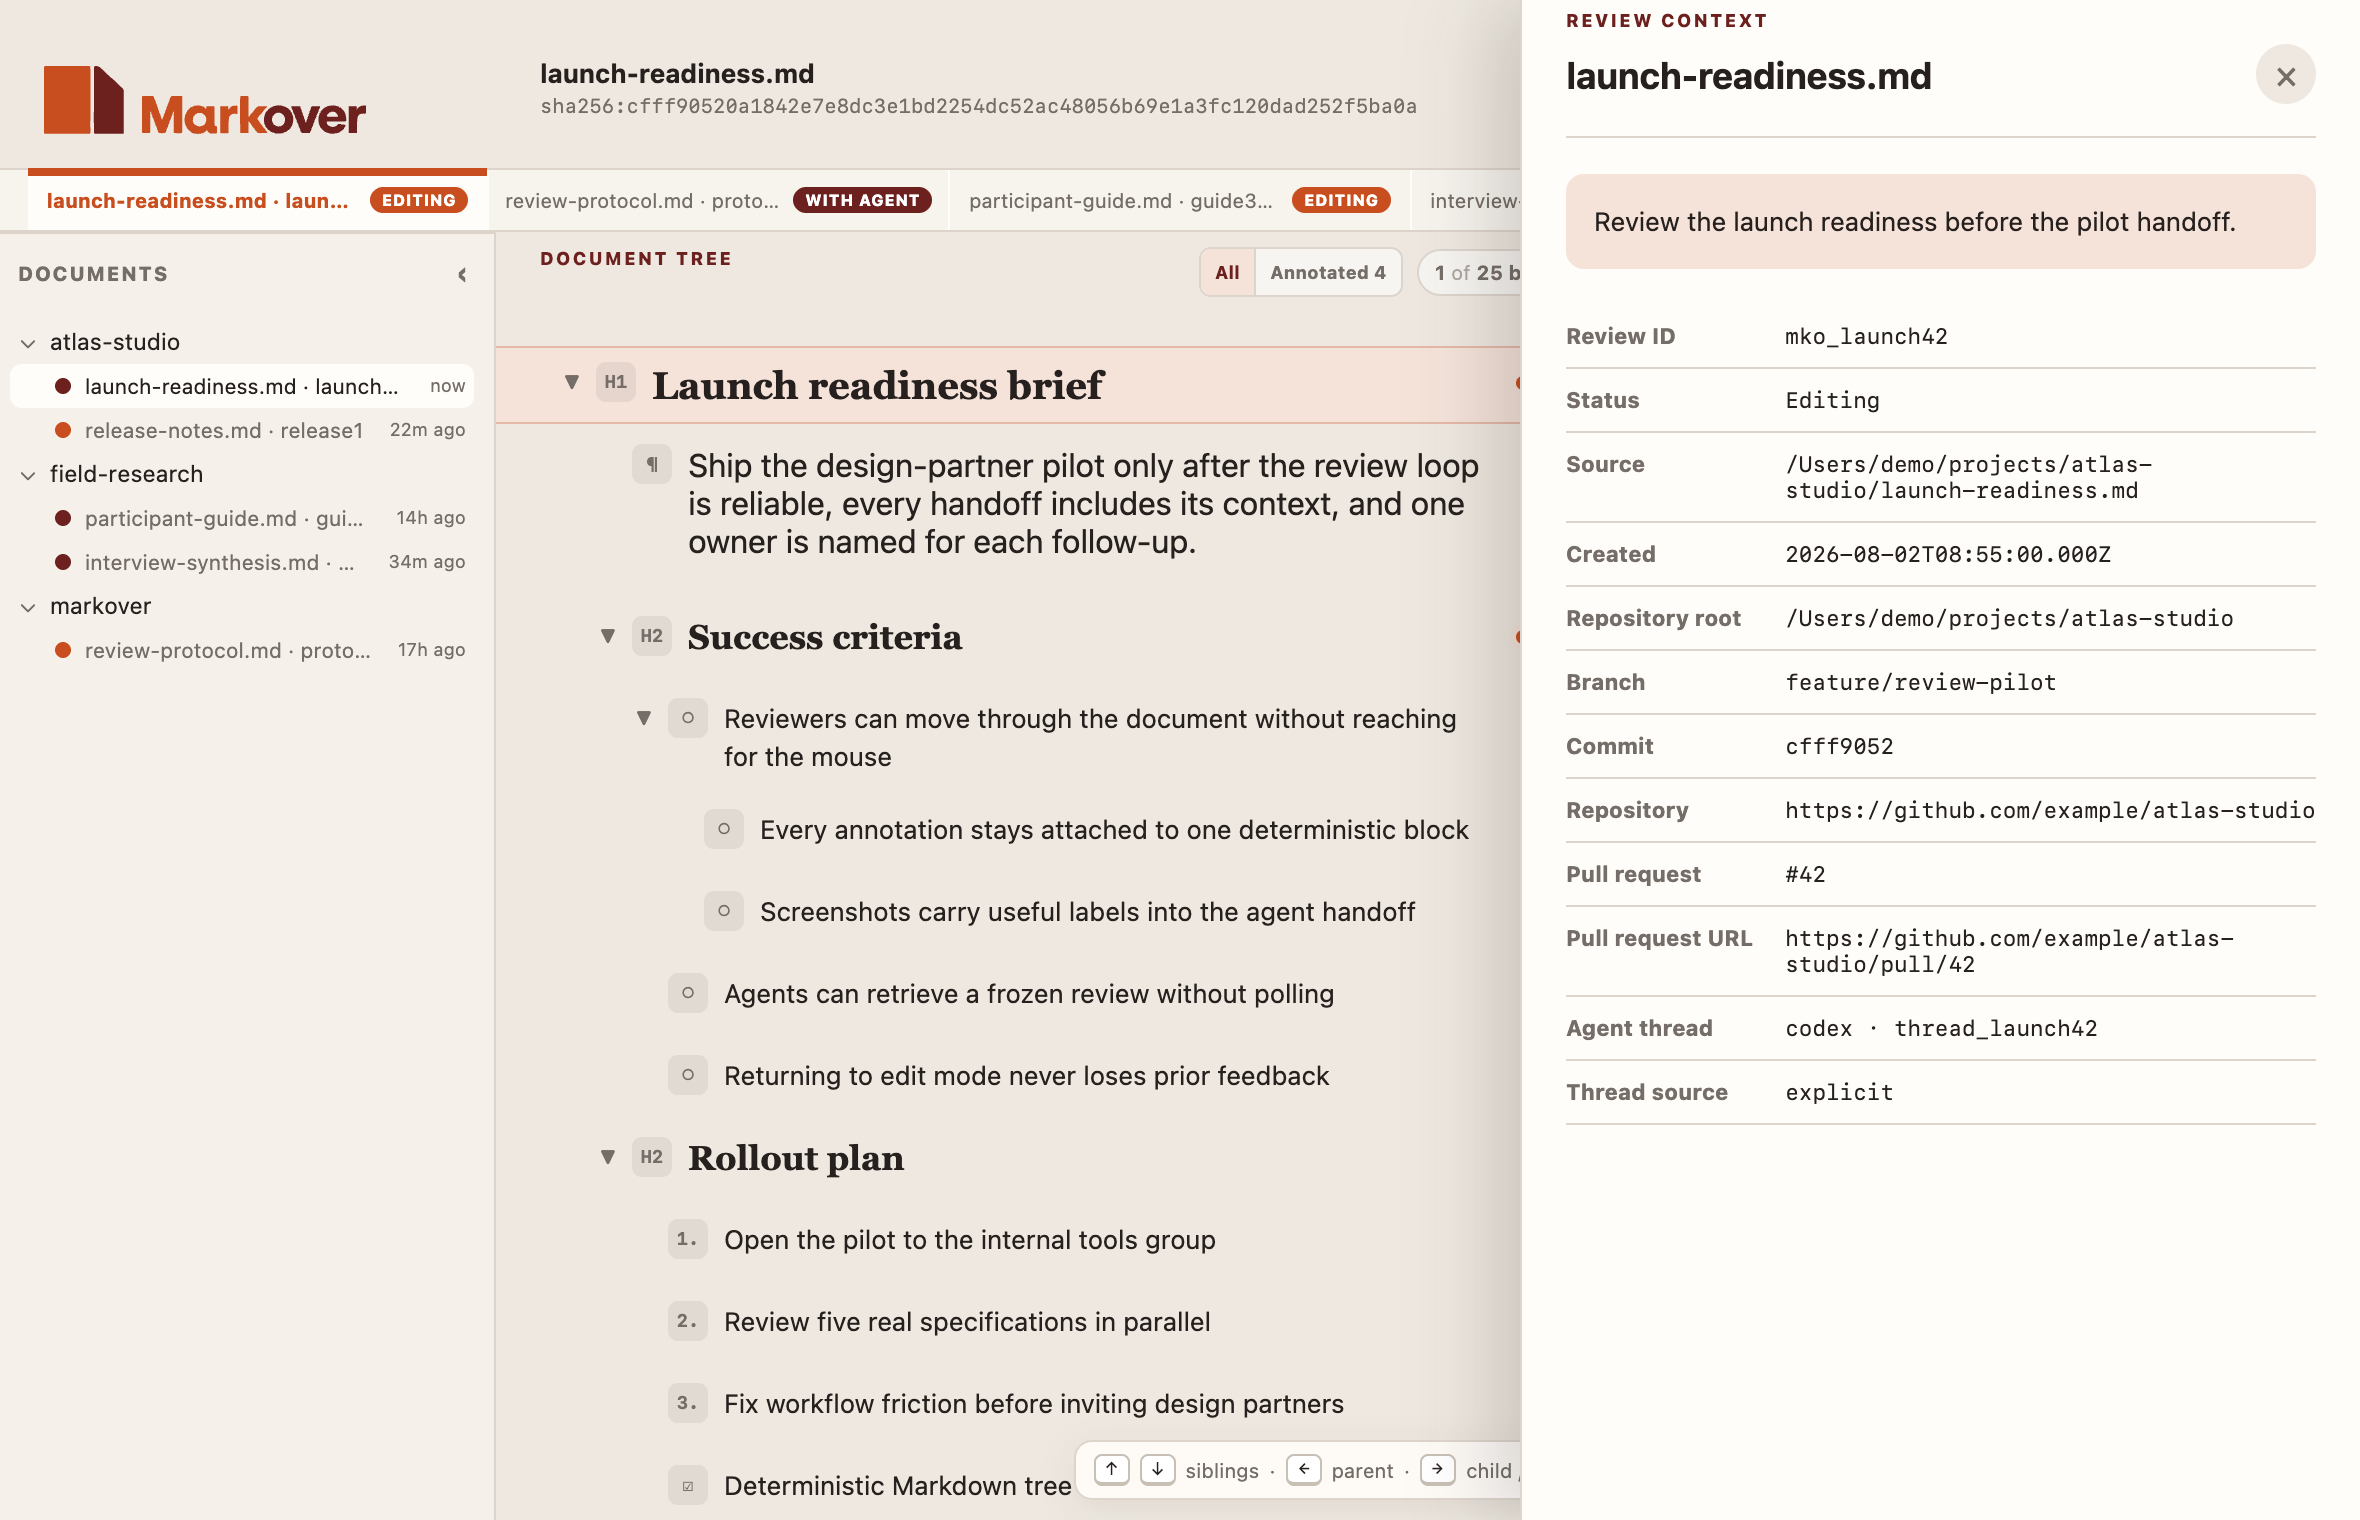
Task: Click the Review ID value mko_launch42
Action: [1866, 336]
